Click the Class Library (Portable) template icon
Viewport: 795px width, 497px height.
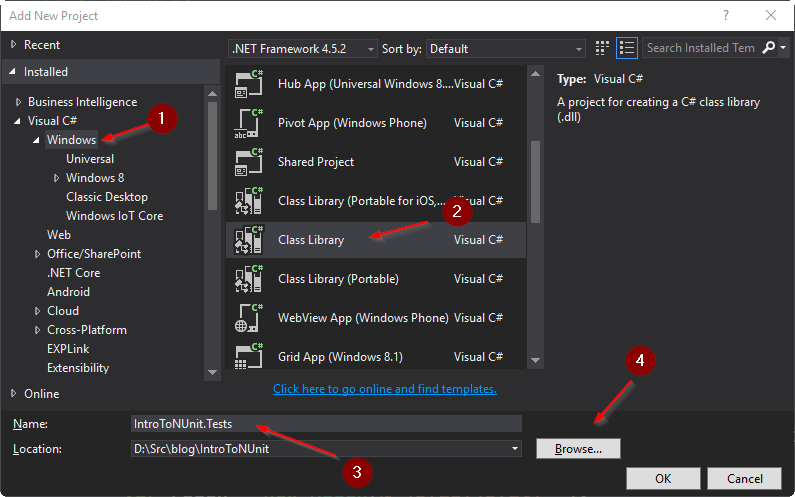[x=248, y=279]
